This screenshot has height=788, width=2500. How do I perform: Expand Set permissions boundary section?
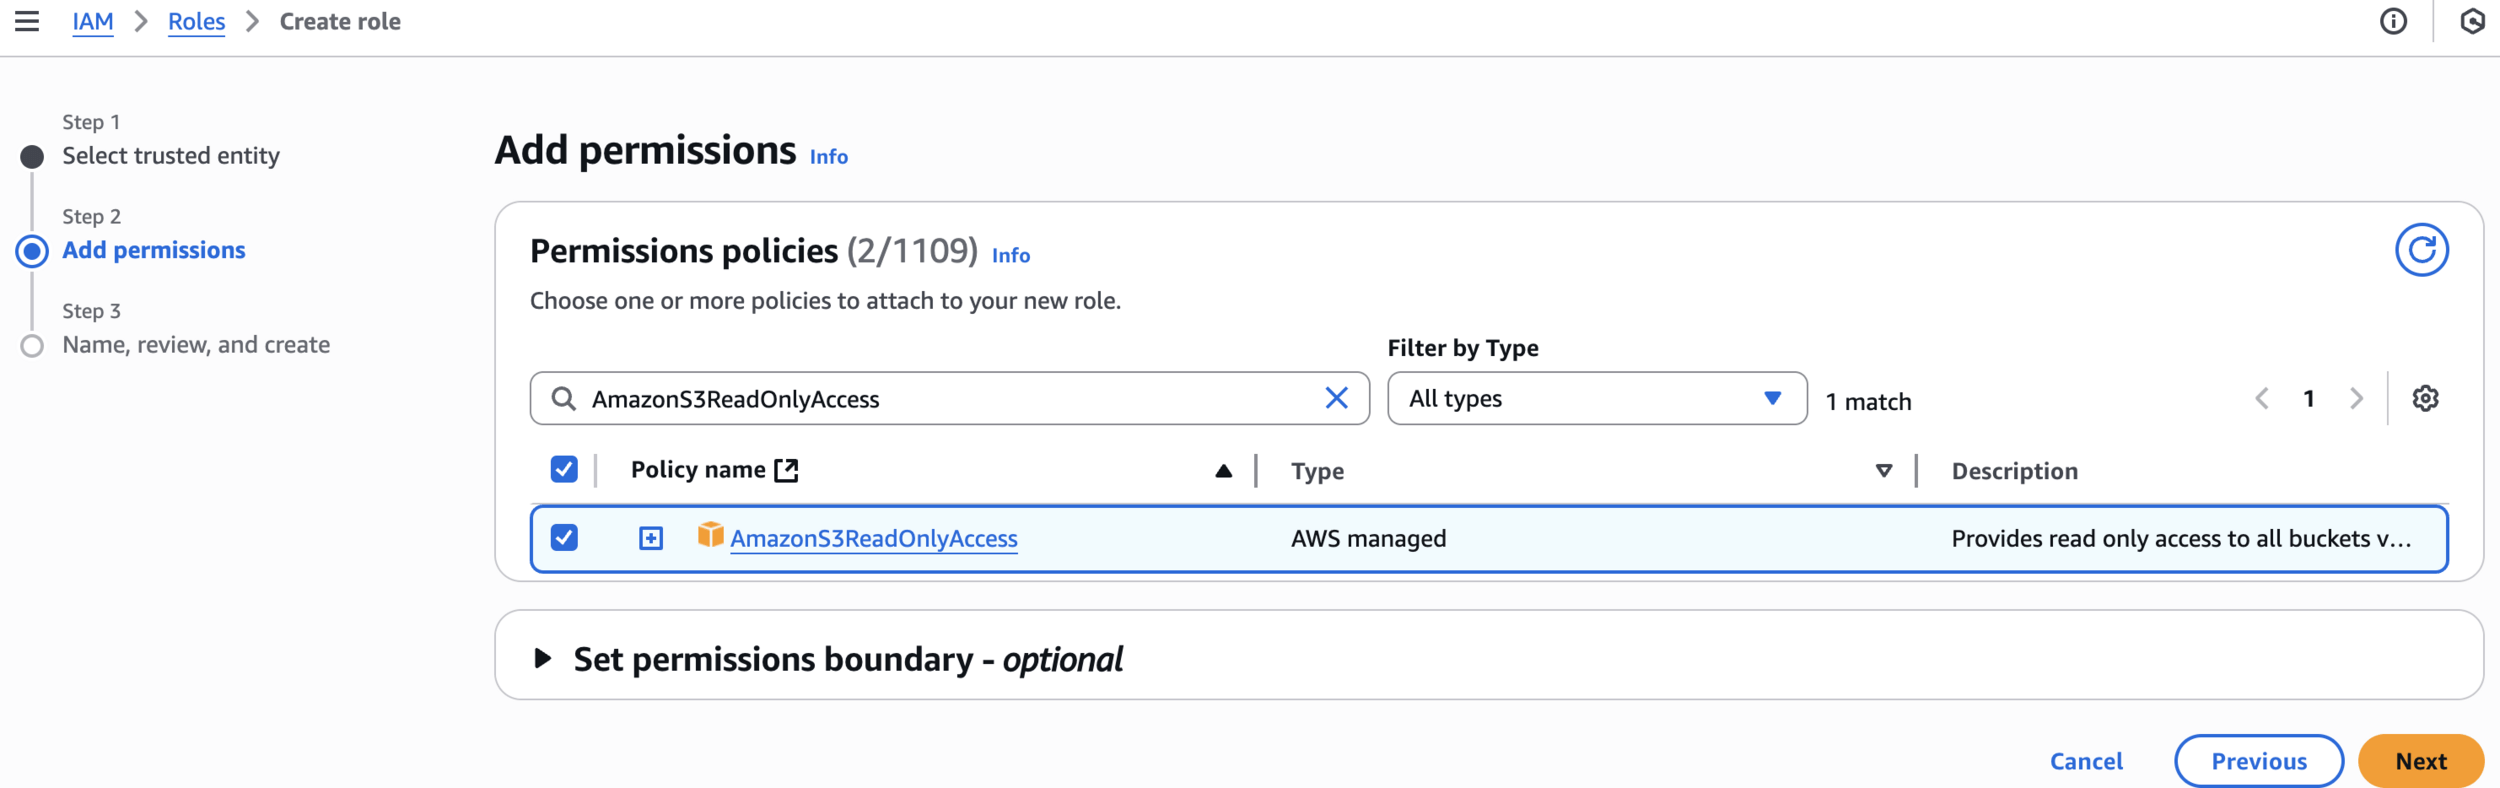[543, 658]
